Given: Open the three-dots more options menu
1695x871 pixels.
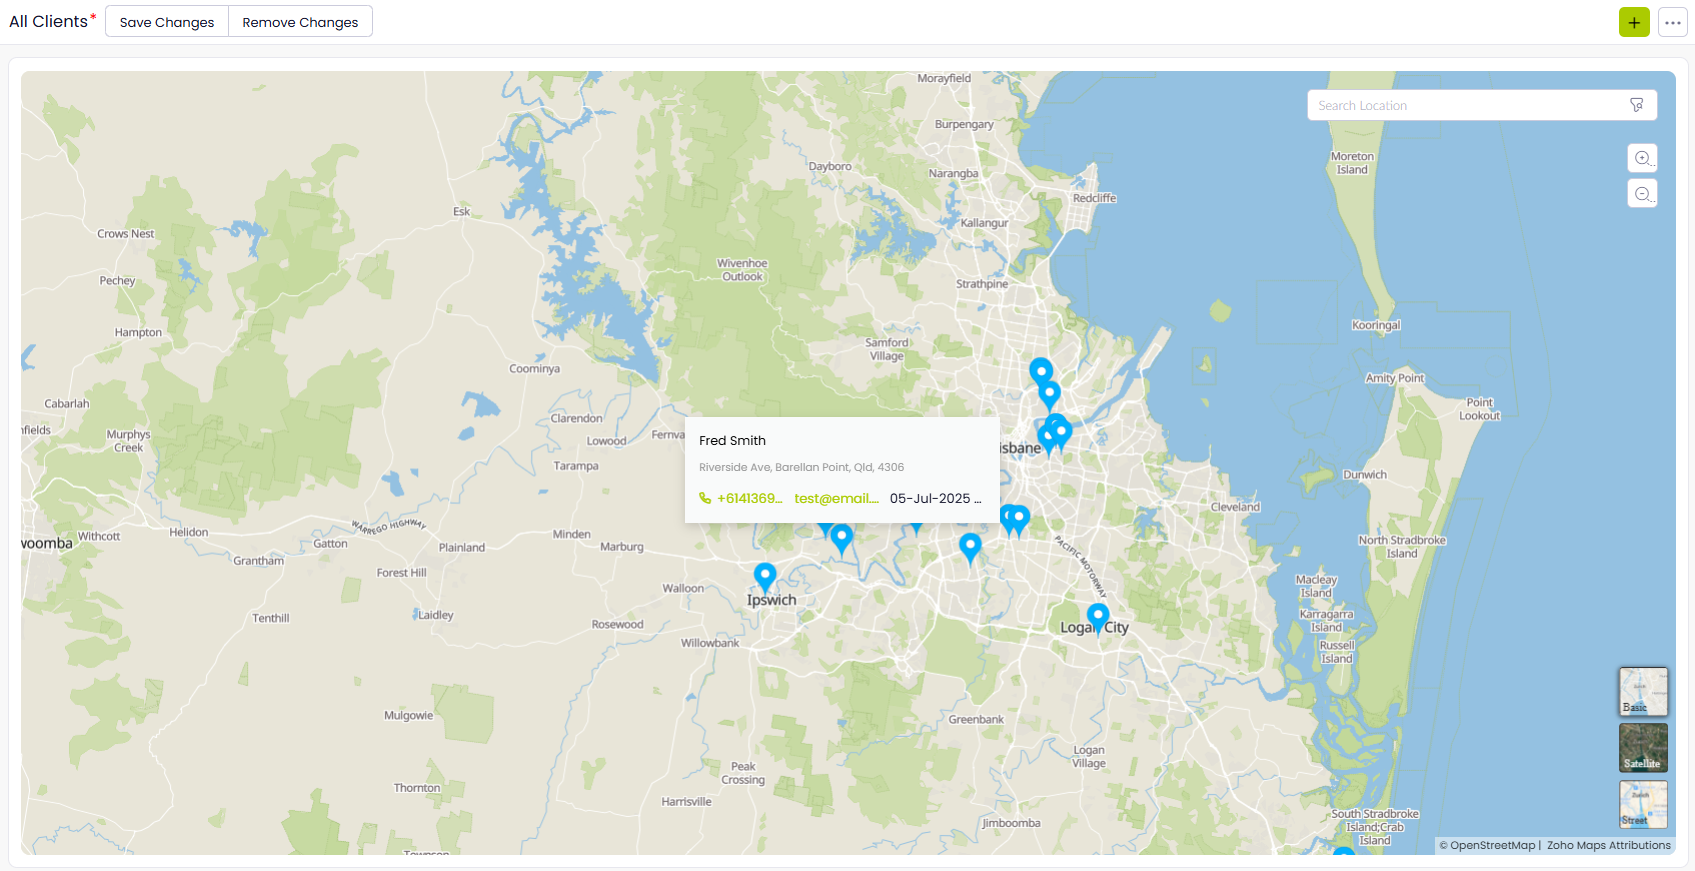Looking at the screenshot, I should coord(1673,22).
